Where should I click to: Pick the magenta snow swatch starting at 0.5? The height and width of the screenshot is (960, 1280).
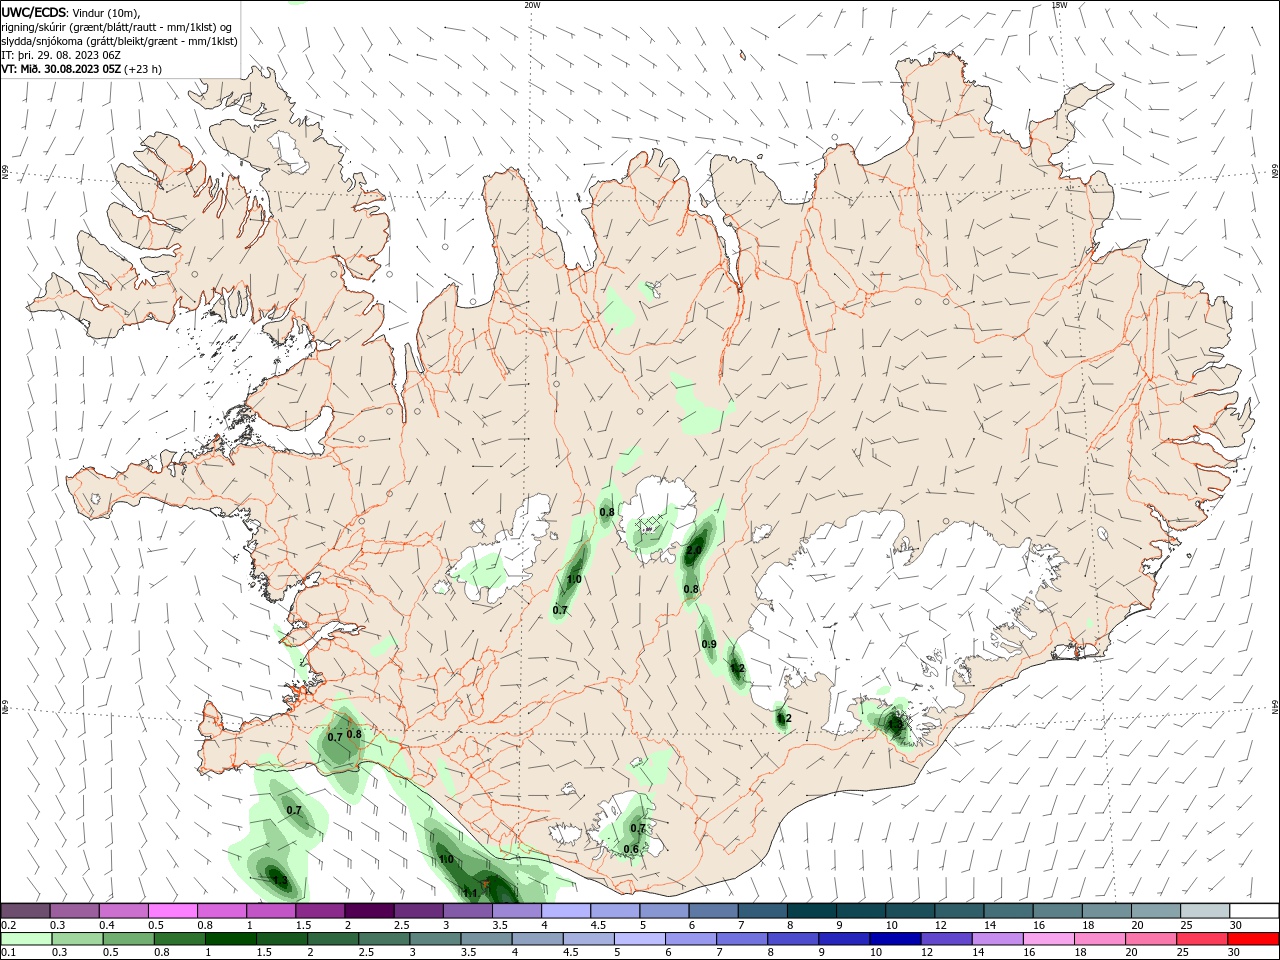tap(173, 910)
